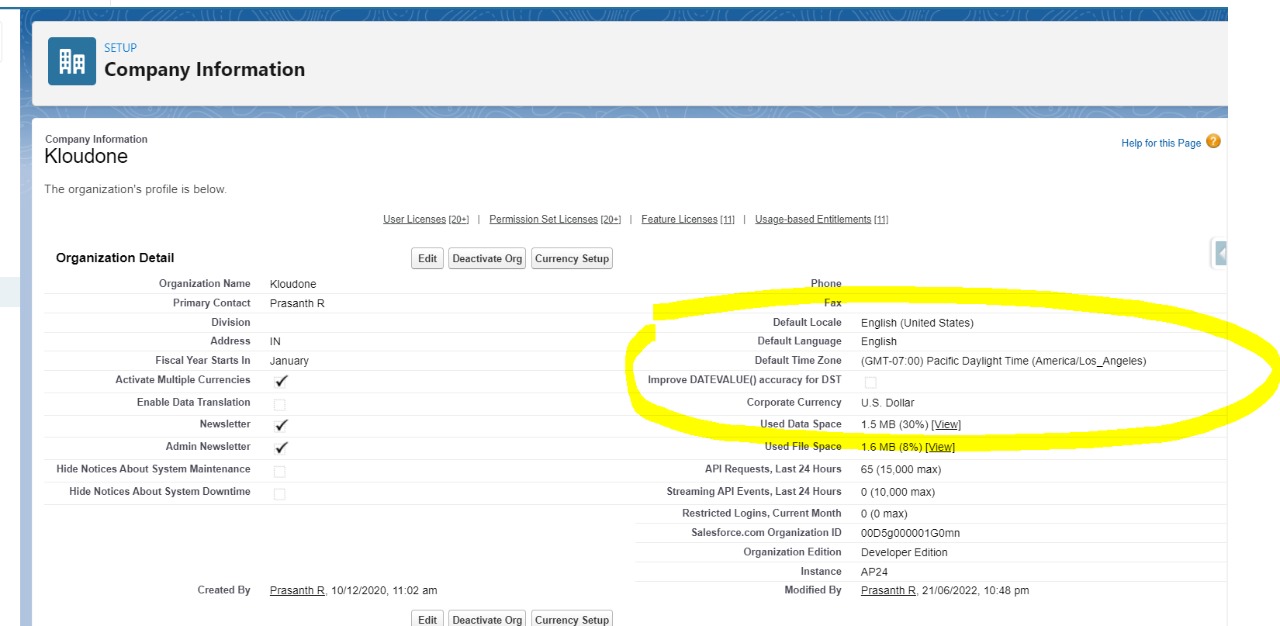This screenshot has width=1280, height=626.
Task: Click Primary Contact value Prasanth R
Action: click(x=297, y=303)
